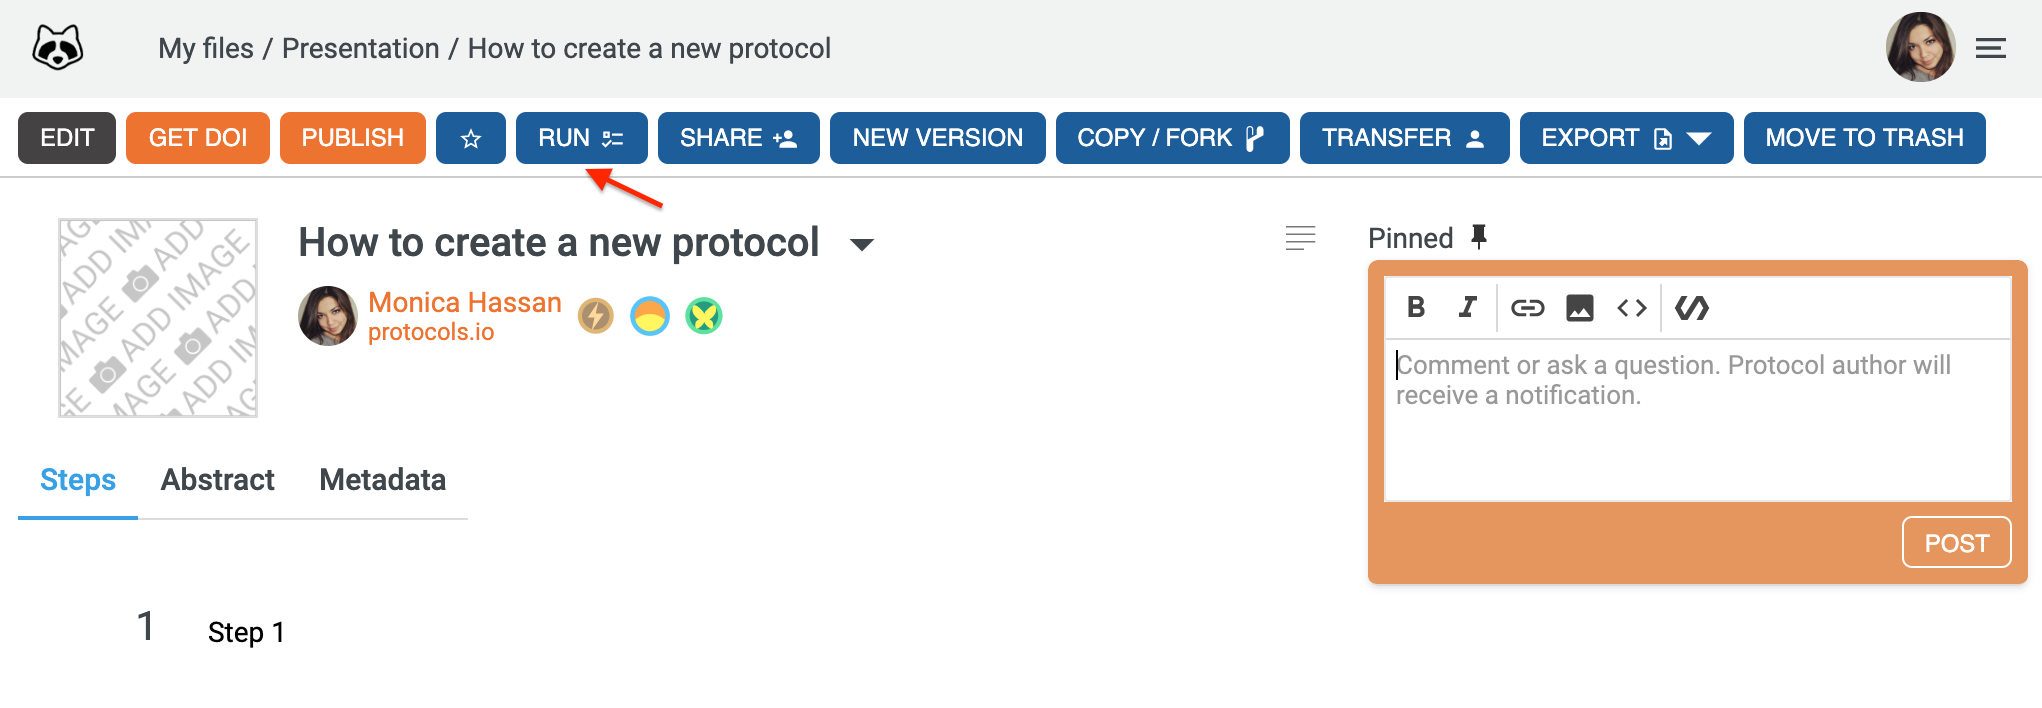Screen dimensions: 2042x708
Task: Click the butterfly badge on the author profile
Action: point(703,315)
